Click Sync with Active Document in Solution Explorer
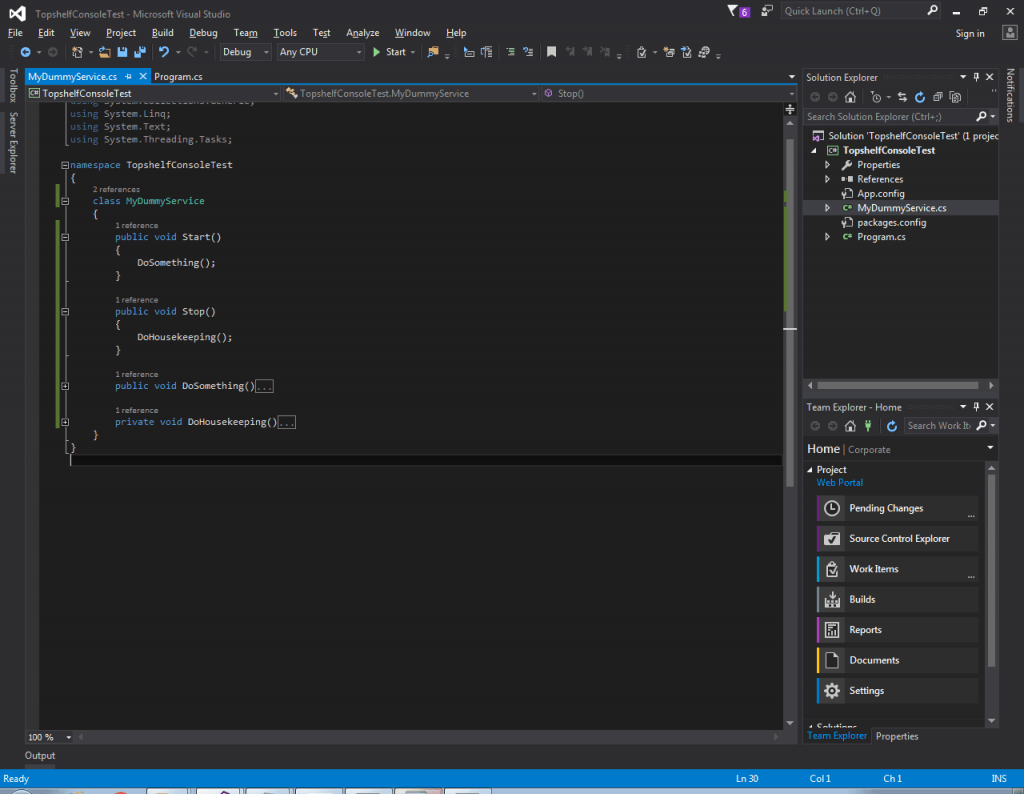 [x=902, y=97]
